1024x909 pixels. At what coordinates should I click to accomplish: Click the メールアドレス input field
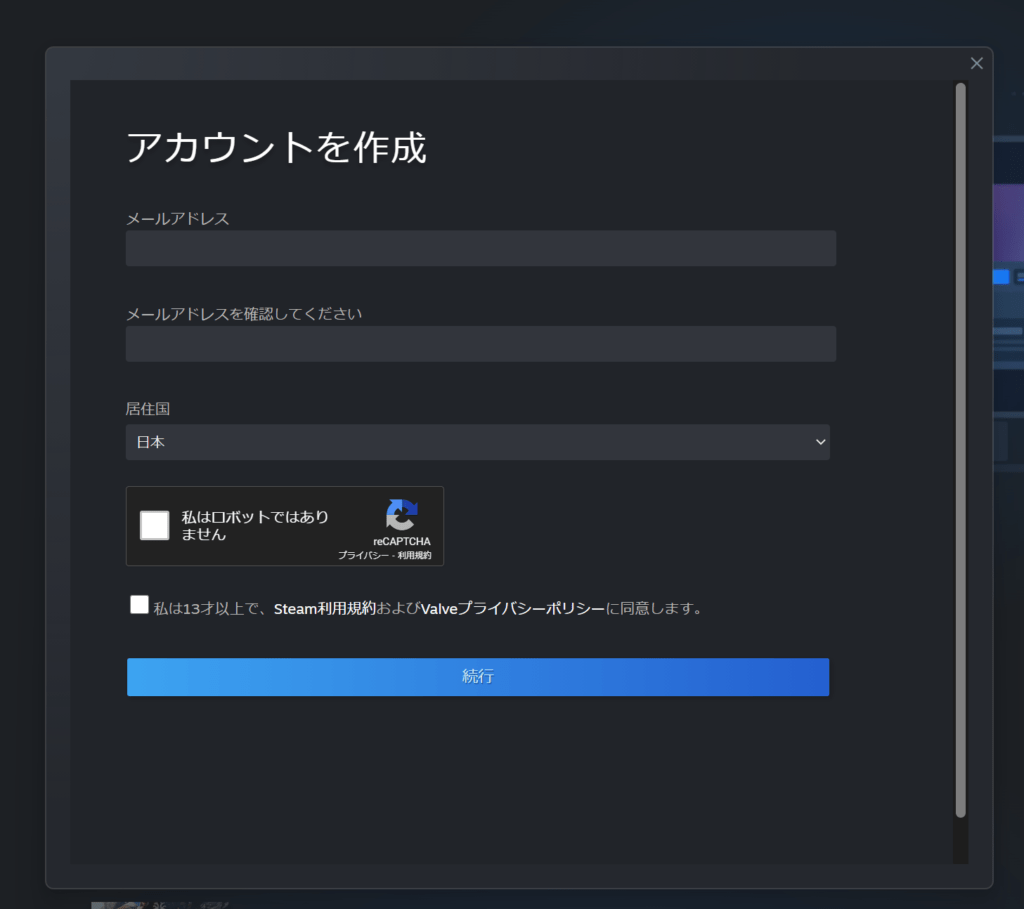[x=481, y=248]
